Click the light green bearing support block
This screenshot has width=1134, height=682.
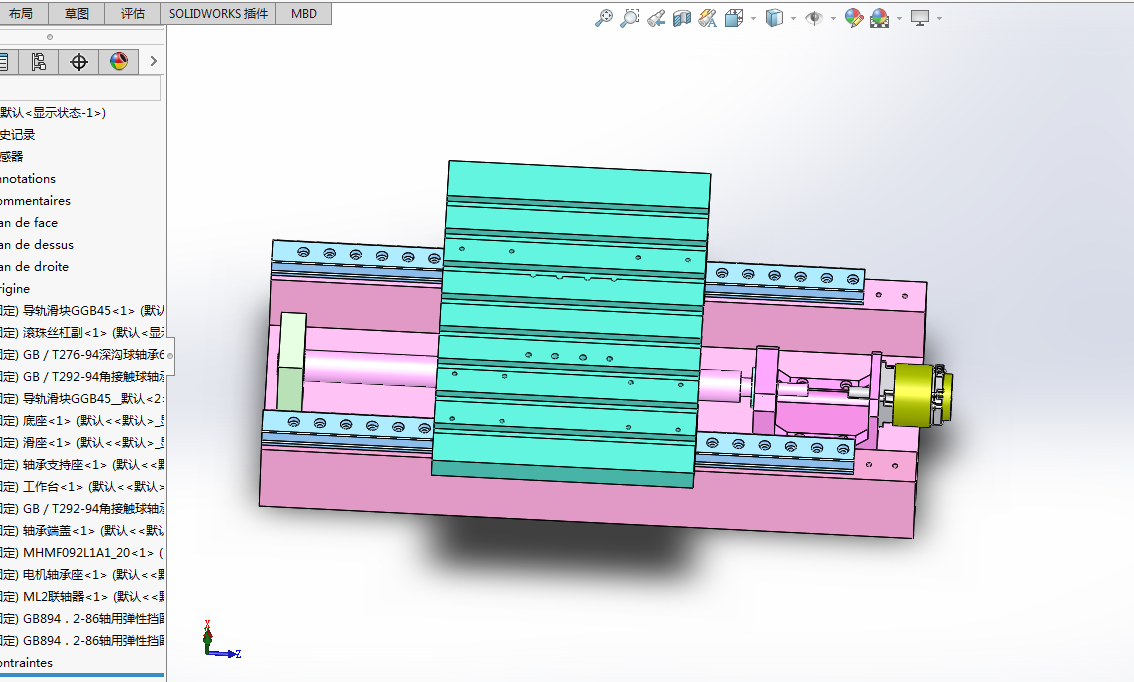291,362
